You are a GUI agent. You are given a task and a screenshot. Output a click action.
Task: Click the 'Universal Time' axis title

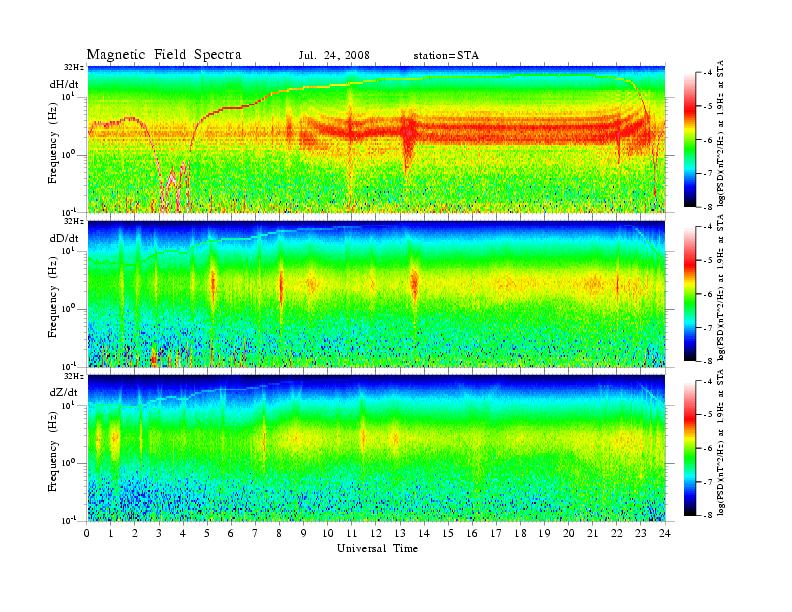coord(377,548)
